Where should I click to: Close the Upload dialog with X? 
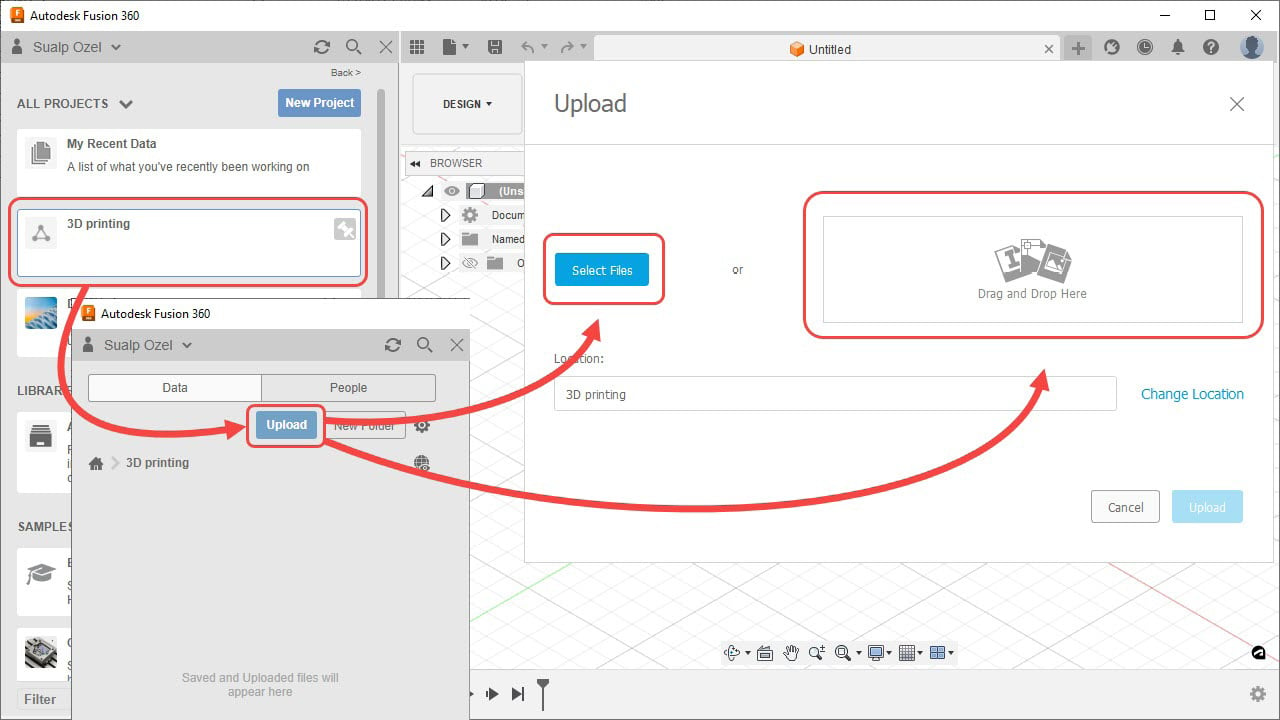point(1237,104)
